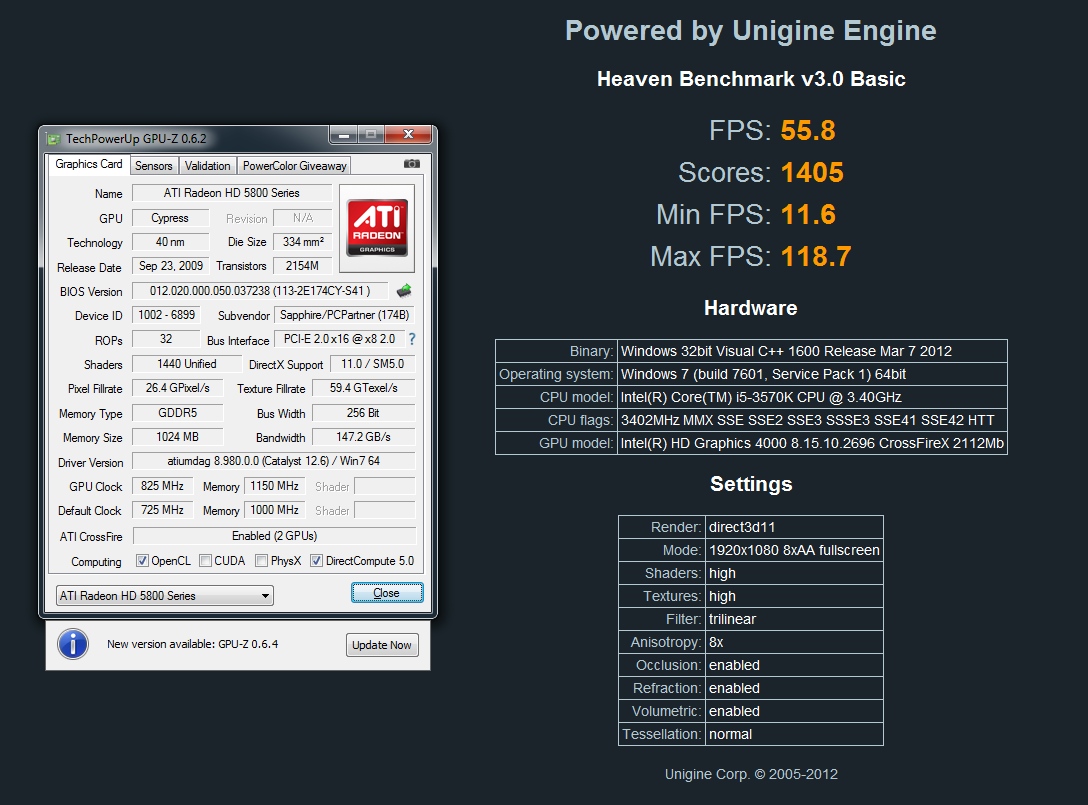Close the GPU-Z window with the red X

(x=408, y=135)
